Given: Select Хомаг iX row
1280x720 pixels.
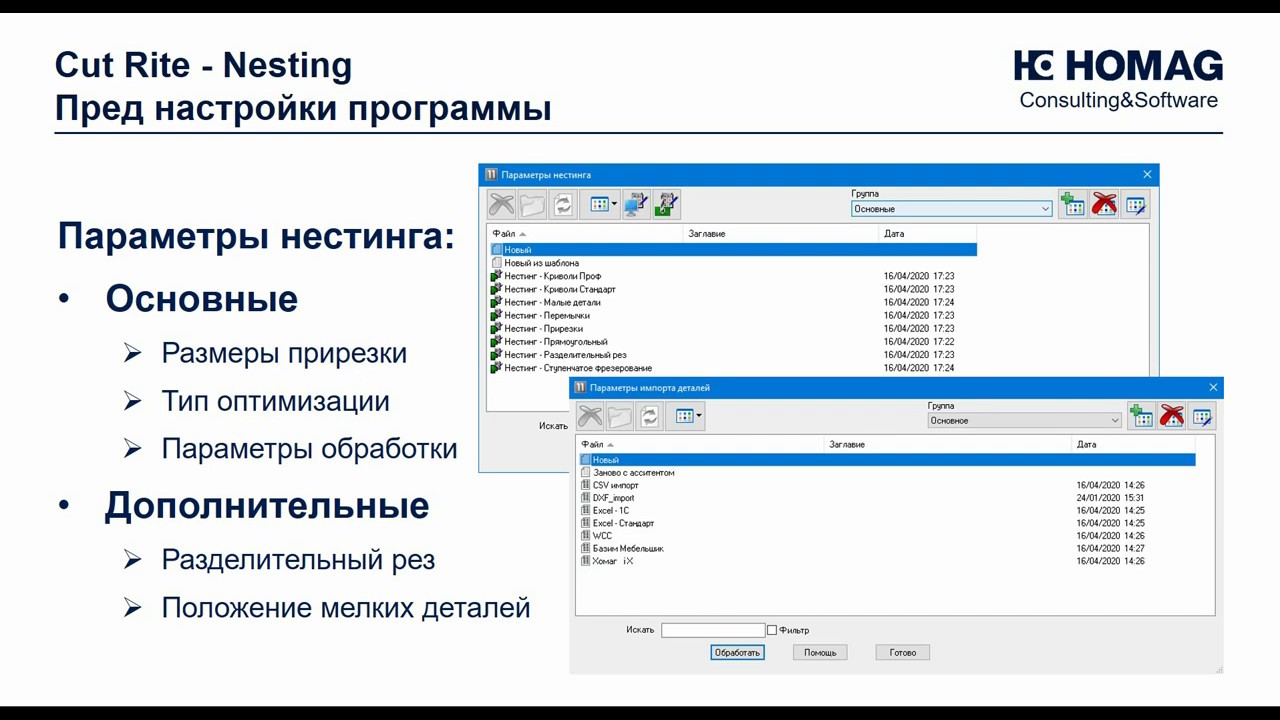Looking at the screenshot, I should click(x=887, y=561).
